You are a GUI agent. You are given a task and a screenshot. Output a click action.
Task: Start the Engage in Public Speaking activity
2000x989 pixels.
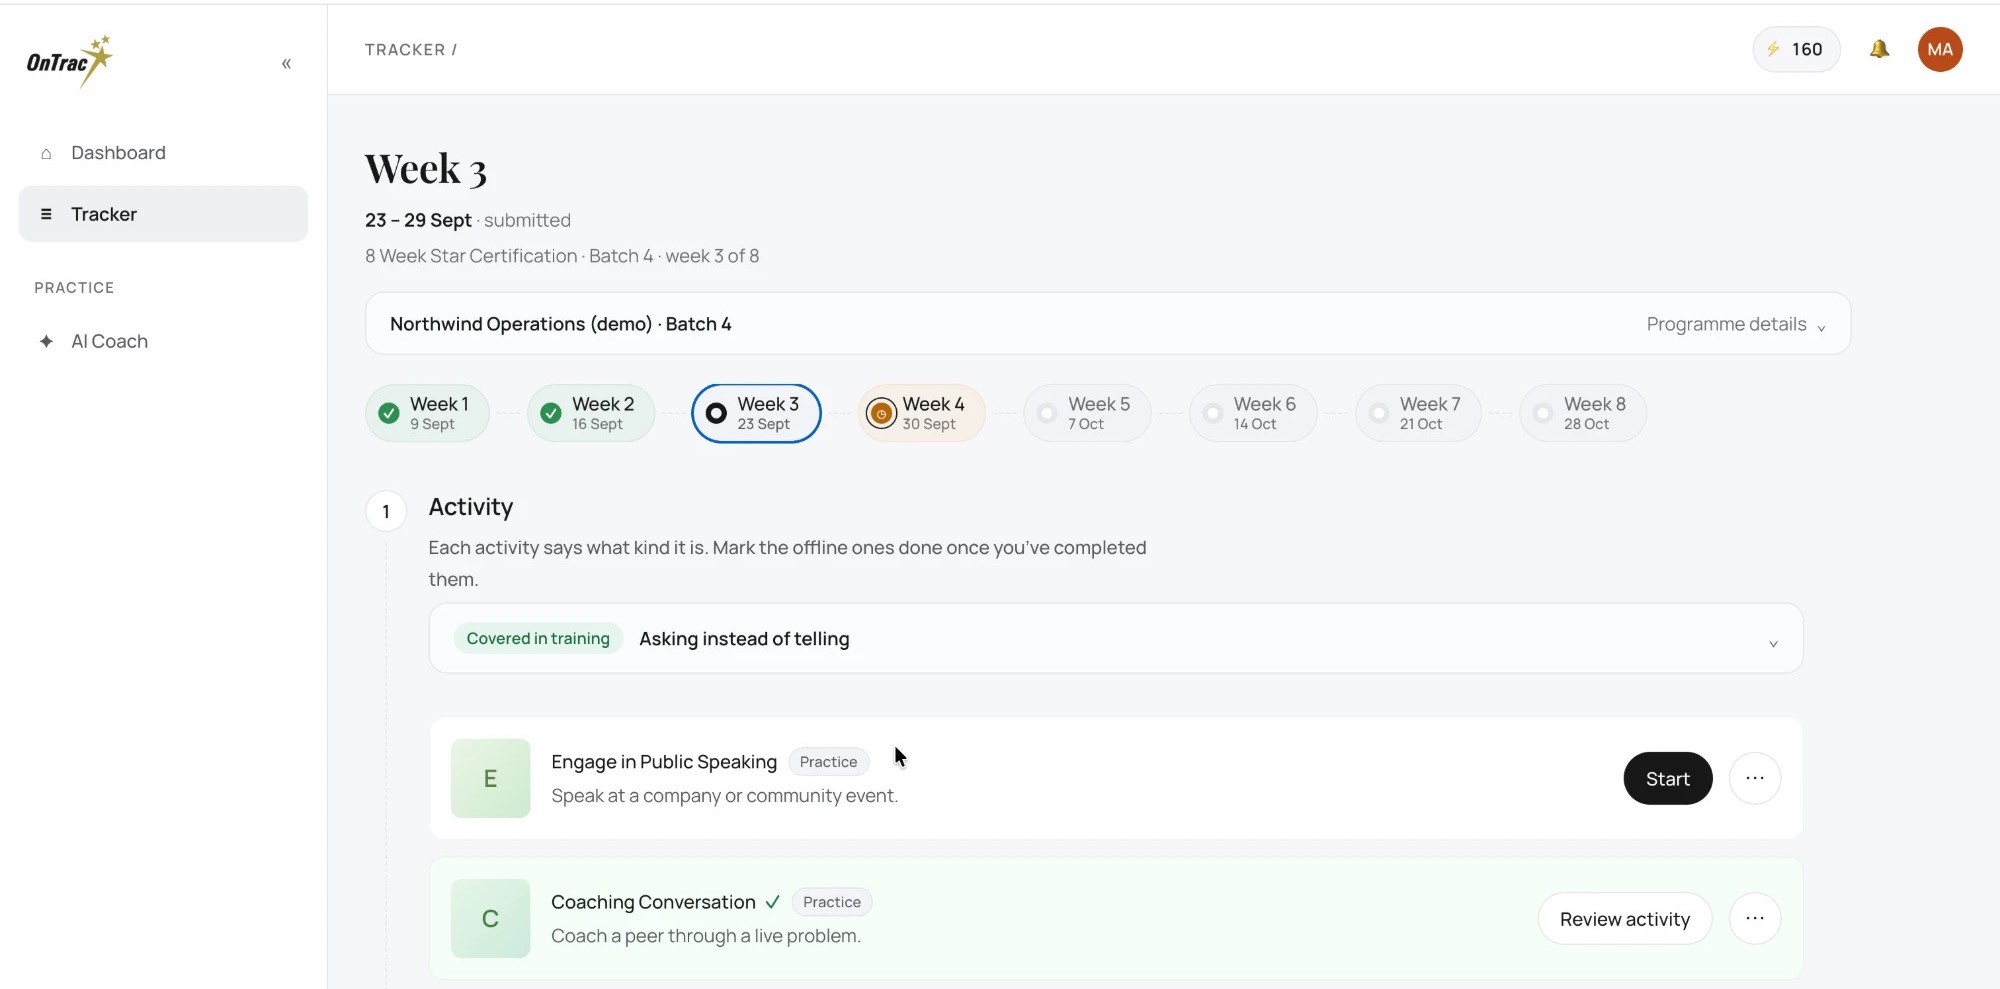pyautogui.click(x=1668, y=778)
